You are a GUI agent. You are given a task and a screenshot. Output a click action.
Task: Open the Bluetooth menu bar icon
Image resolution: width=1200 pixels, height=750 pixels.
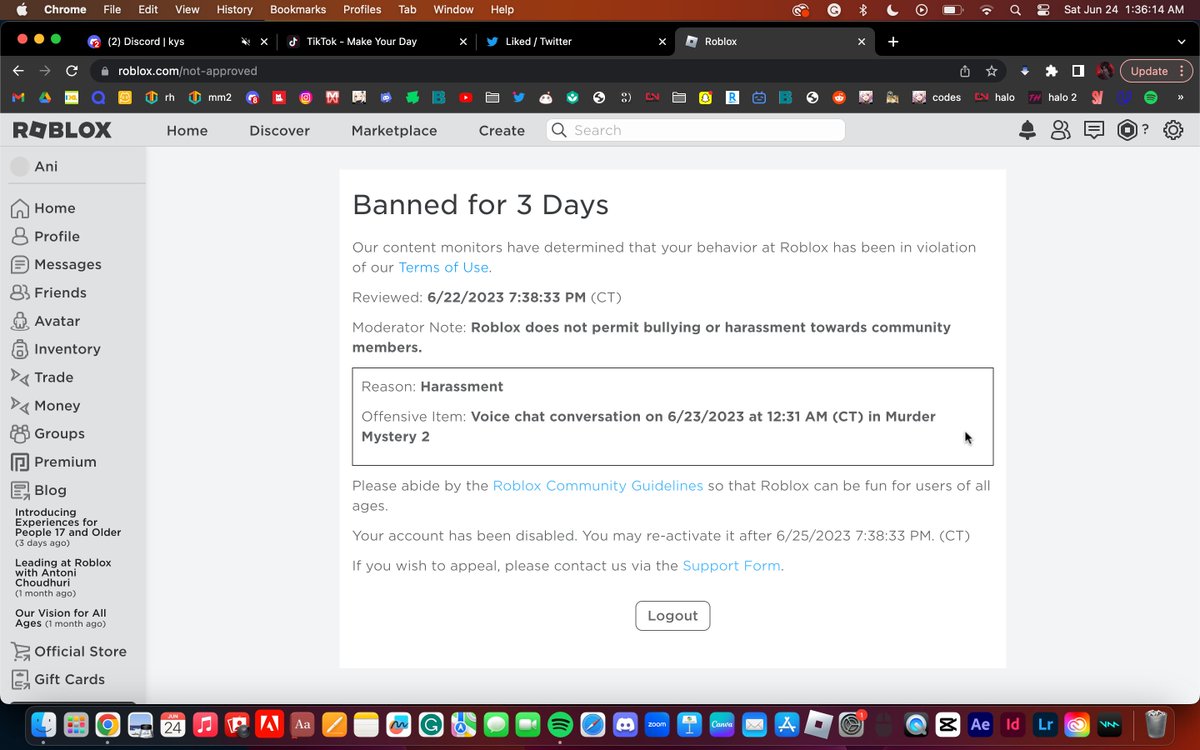(x=862, y=10)
